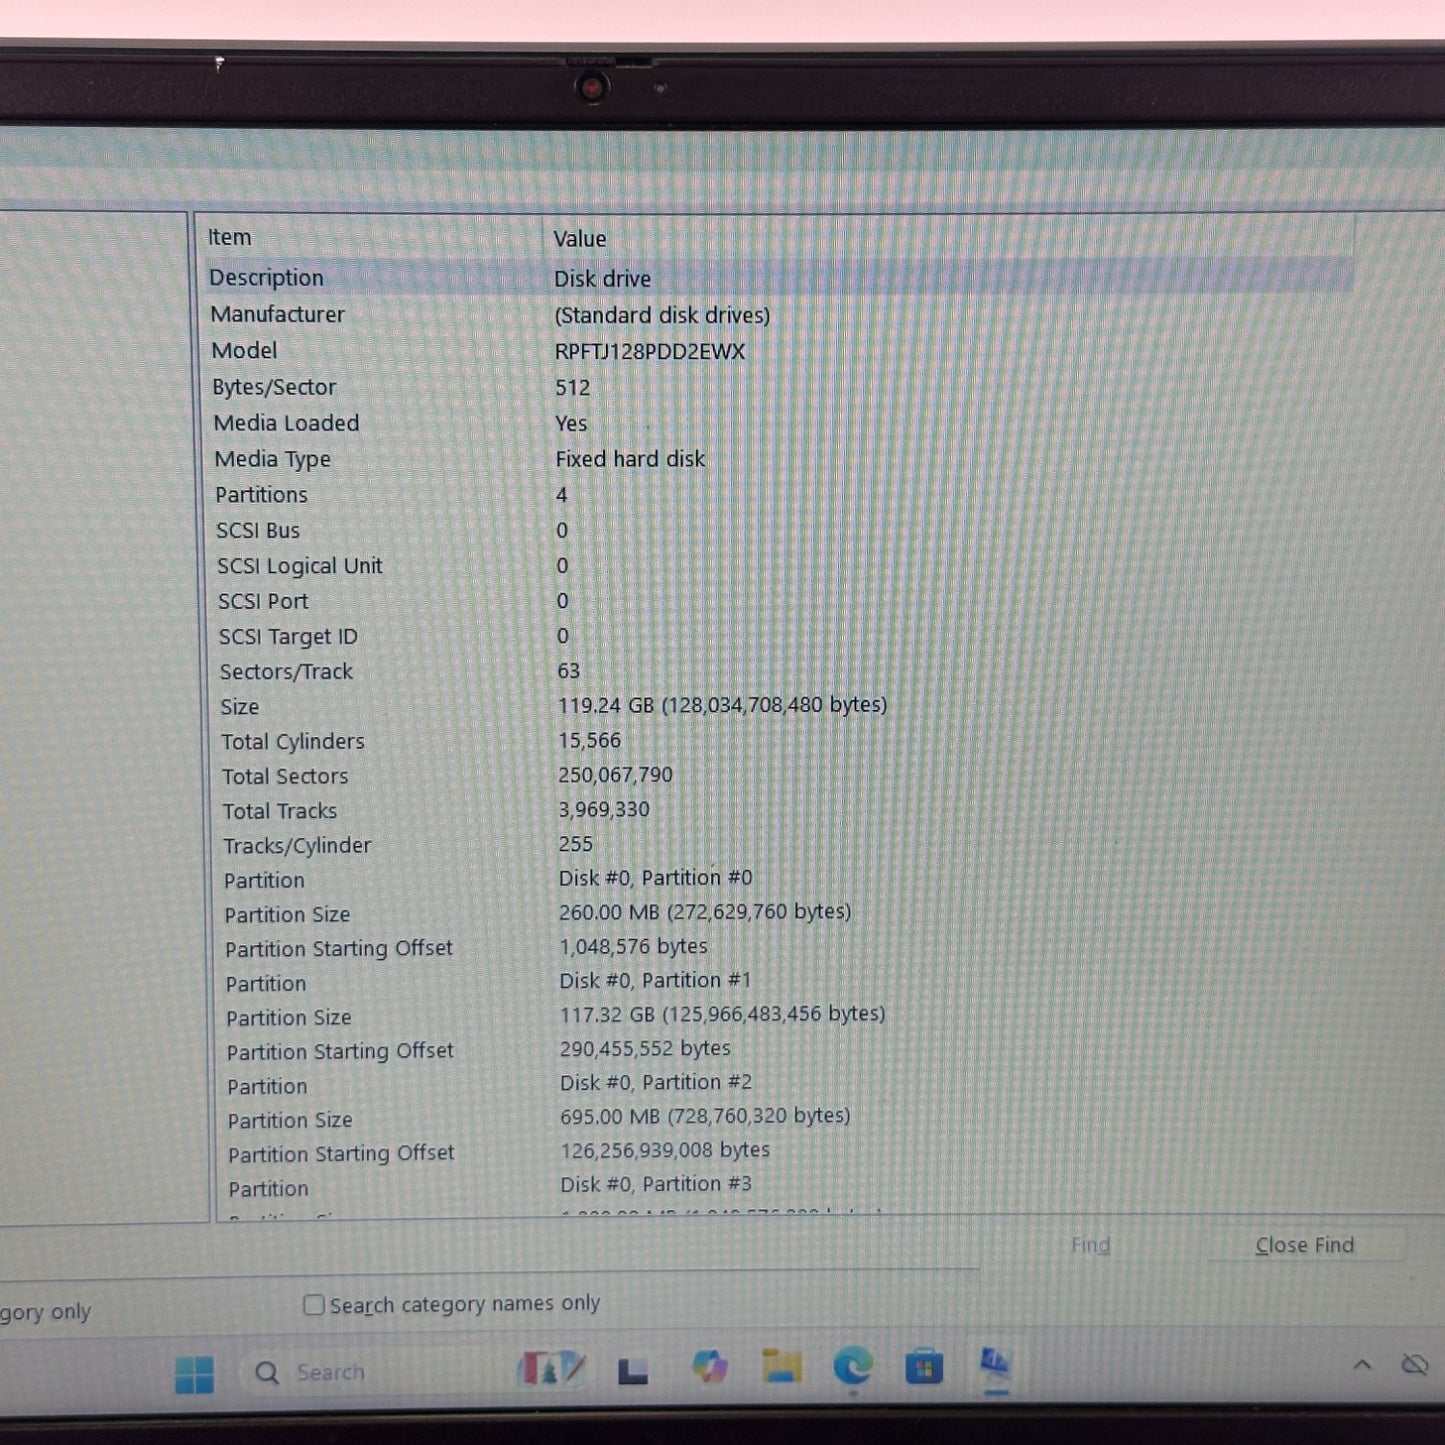Screen dimensions: 1445x1445
Task: Launch Microsoft Edge from the taskbar
Action: click(x=853, y=1365)
